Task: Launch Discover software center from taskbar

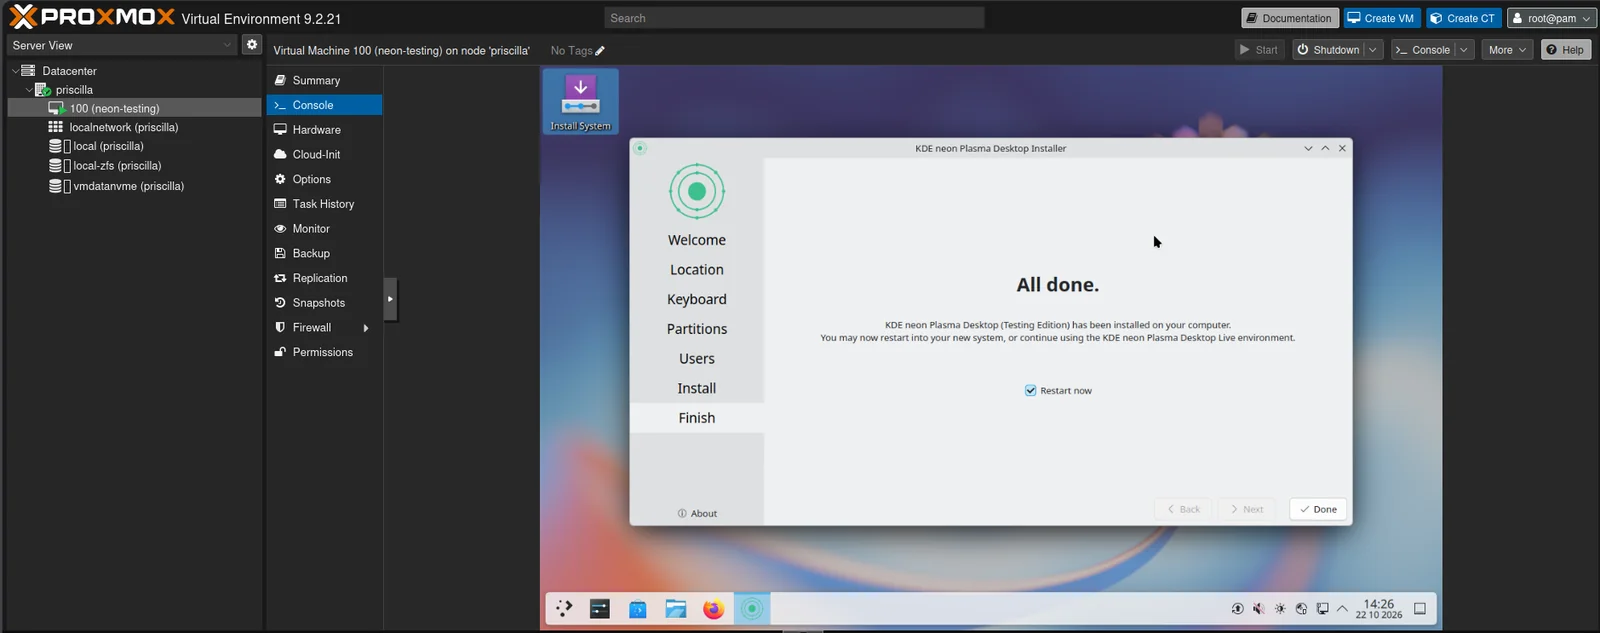Action: pos(638,608)
